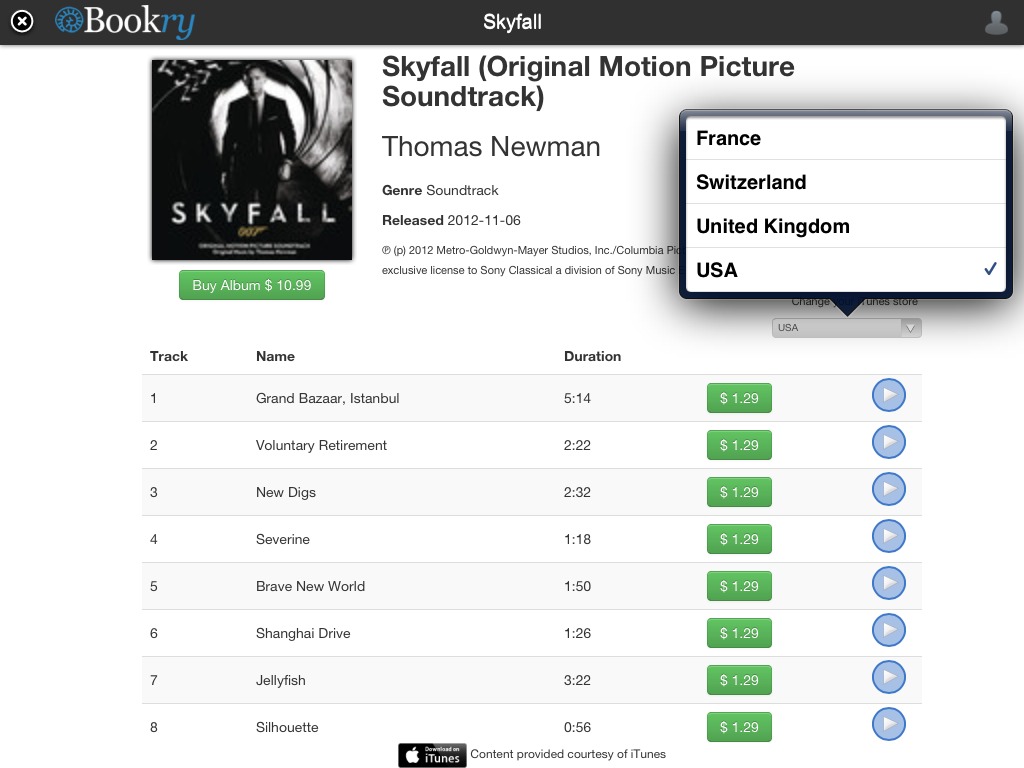Click the track name New Digs
1024x768 pixels.
pos(285,492)
